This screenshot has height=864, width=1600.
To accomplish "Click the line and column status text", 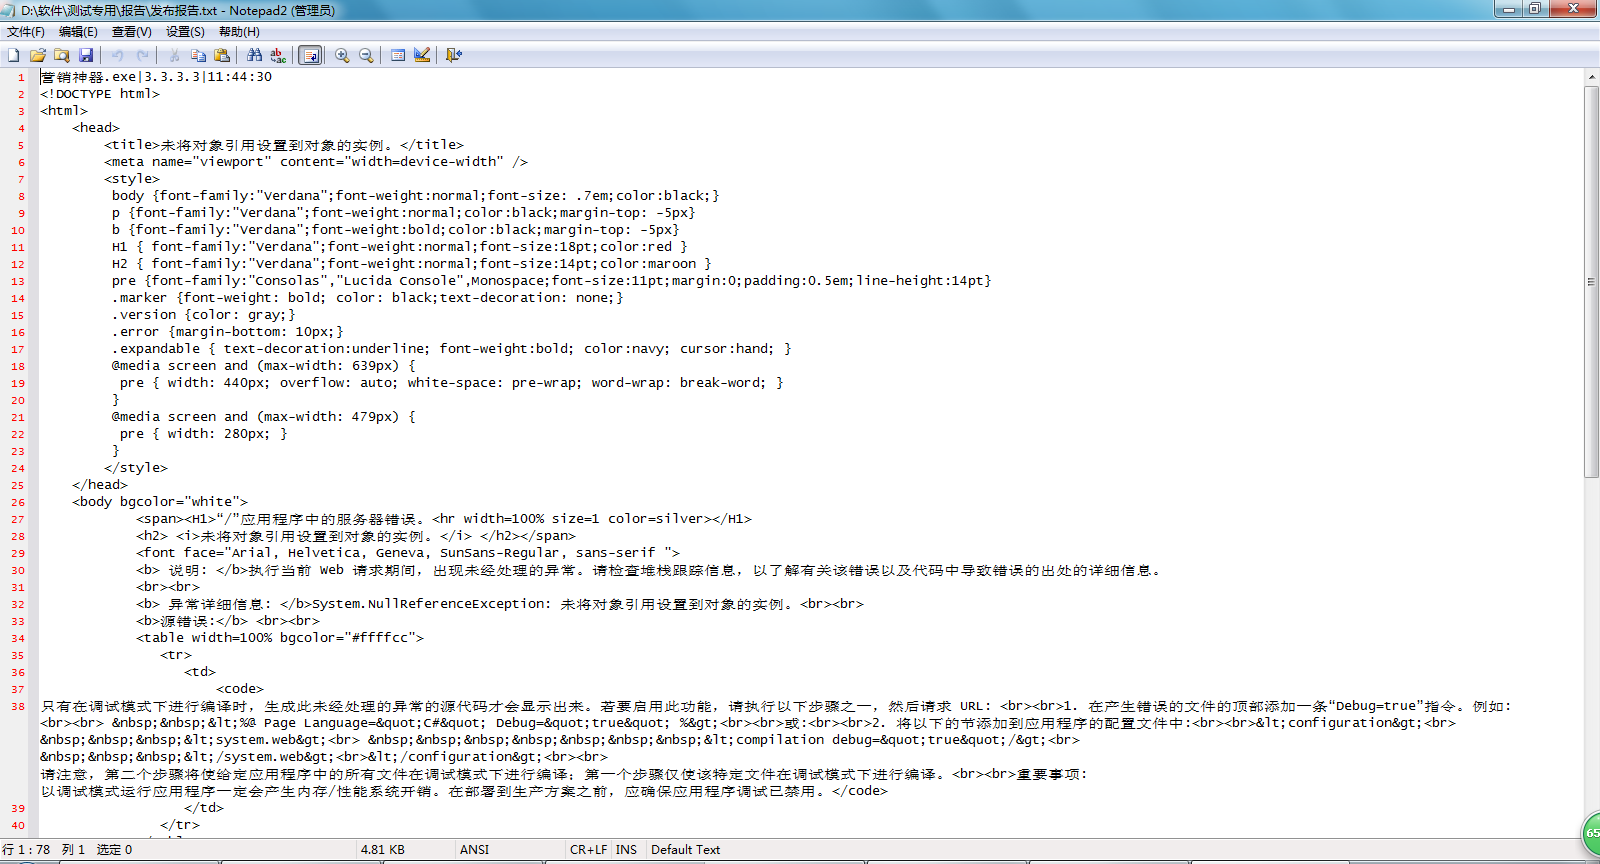I will coord(68,849).
